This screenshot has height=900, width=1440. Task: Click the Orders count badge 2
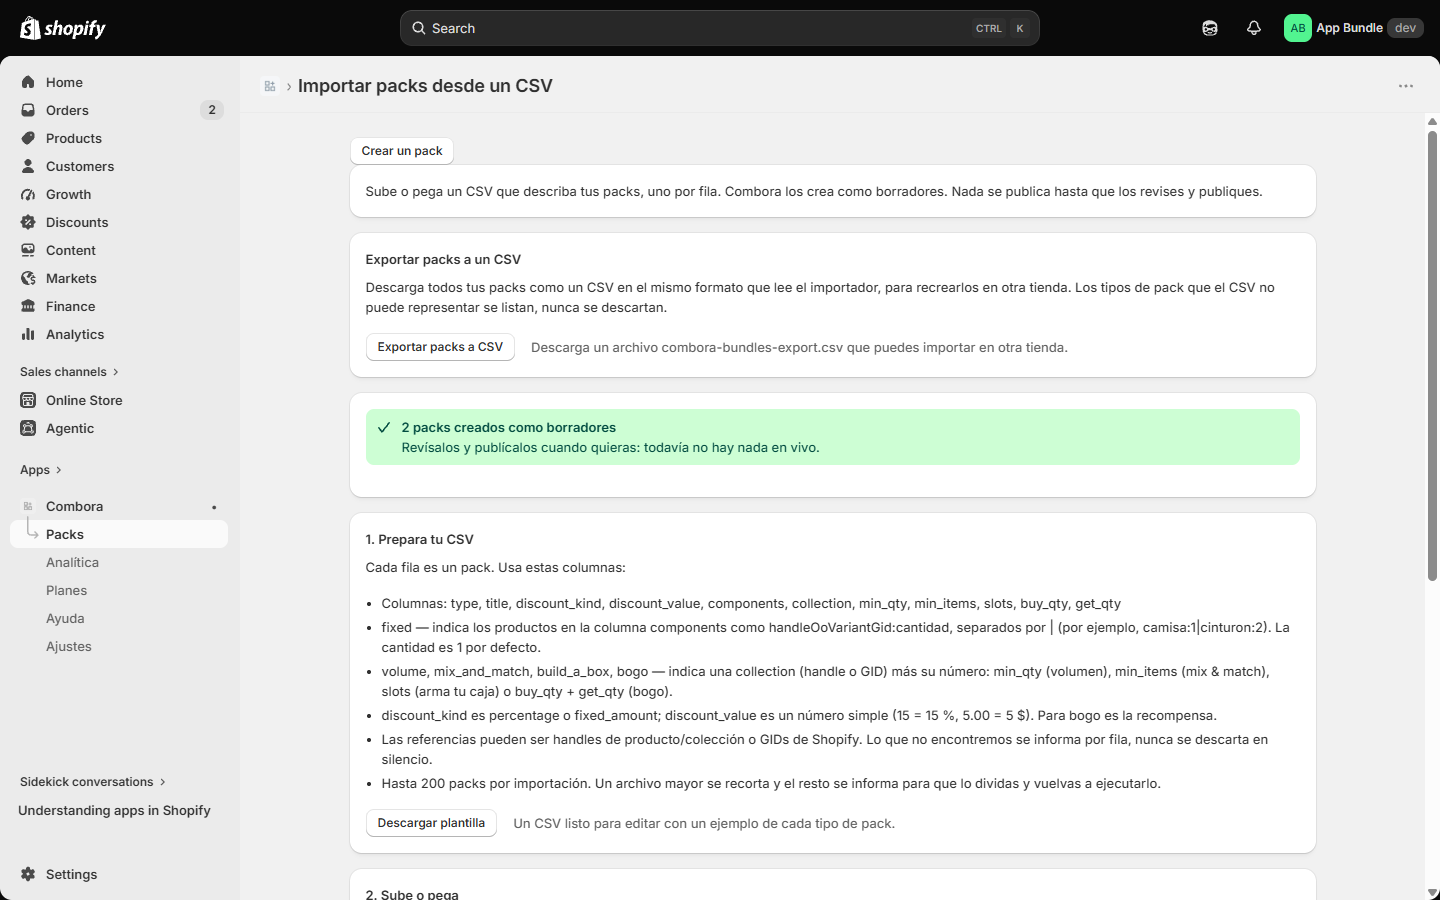pos(211,110)
